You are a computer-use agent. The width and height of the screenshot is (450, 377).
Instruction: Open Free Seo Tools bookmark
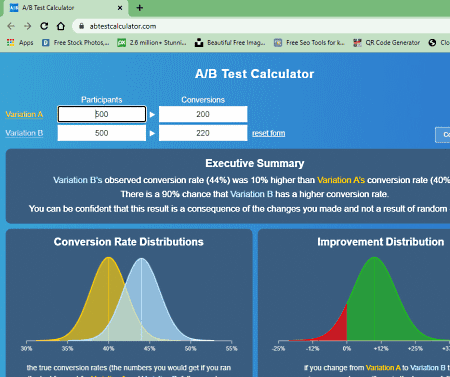coord(309,43)
